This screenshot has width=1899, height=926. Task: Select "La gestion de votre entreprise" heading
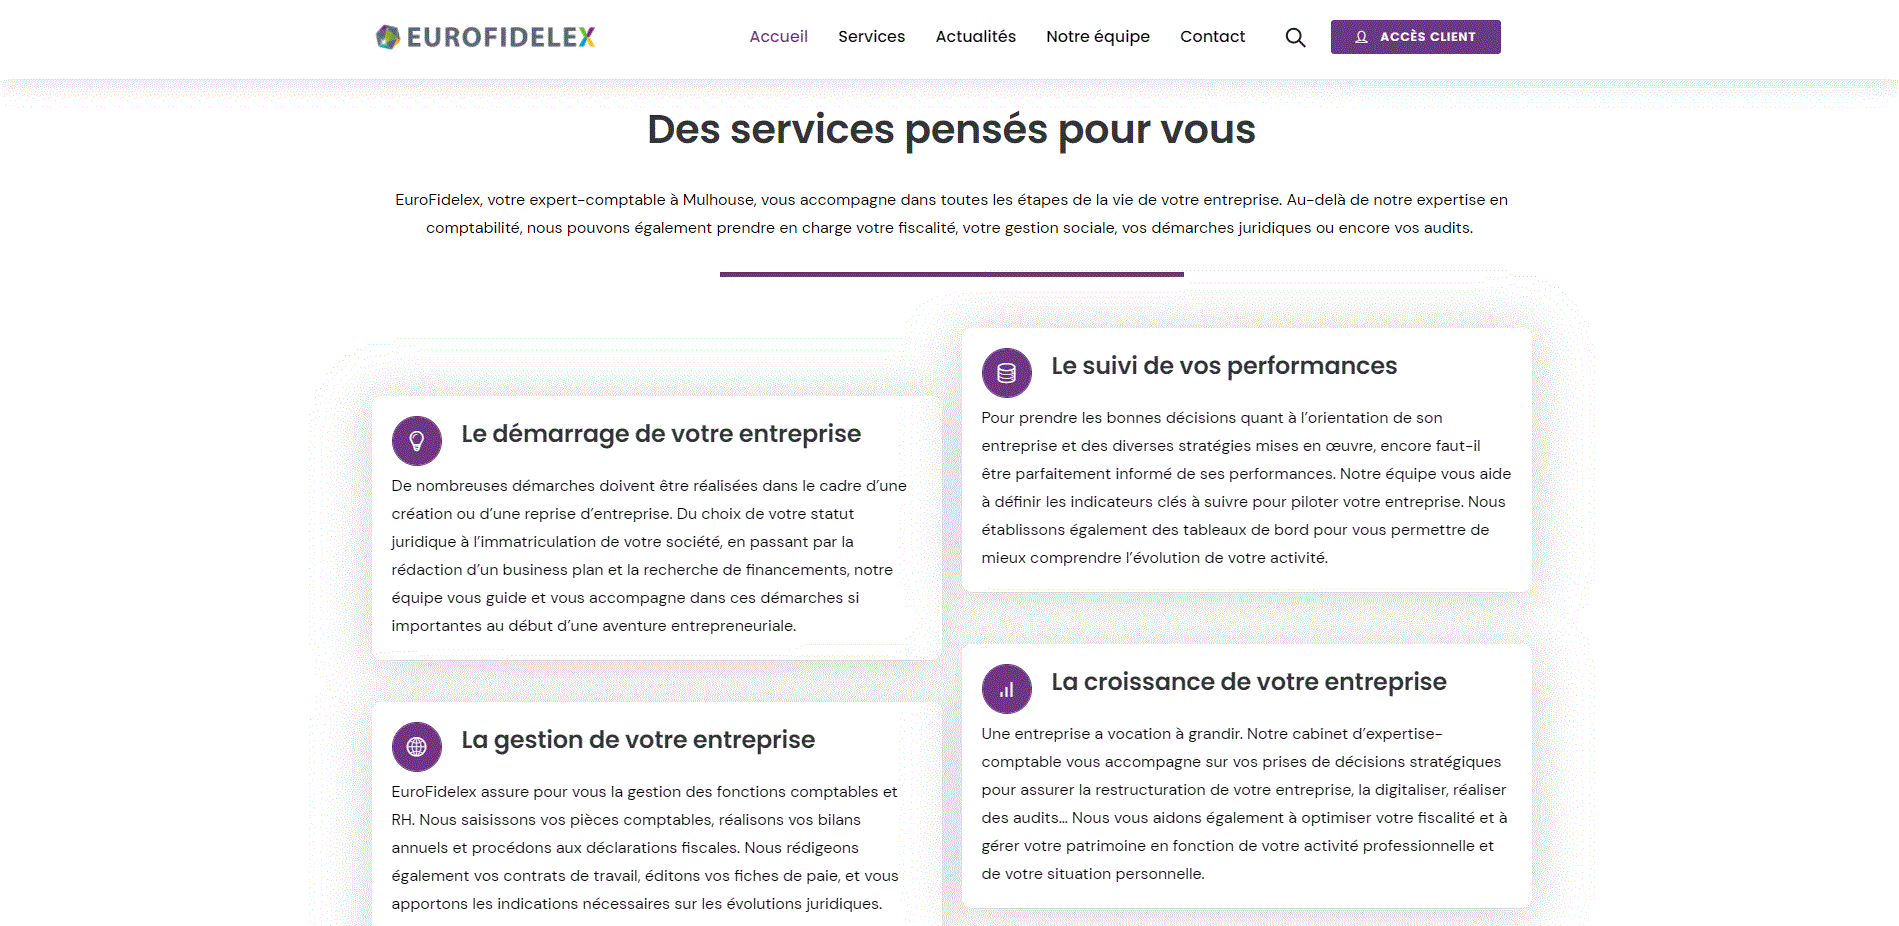638,740
